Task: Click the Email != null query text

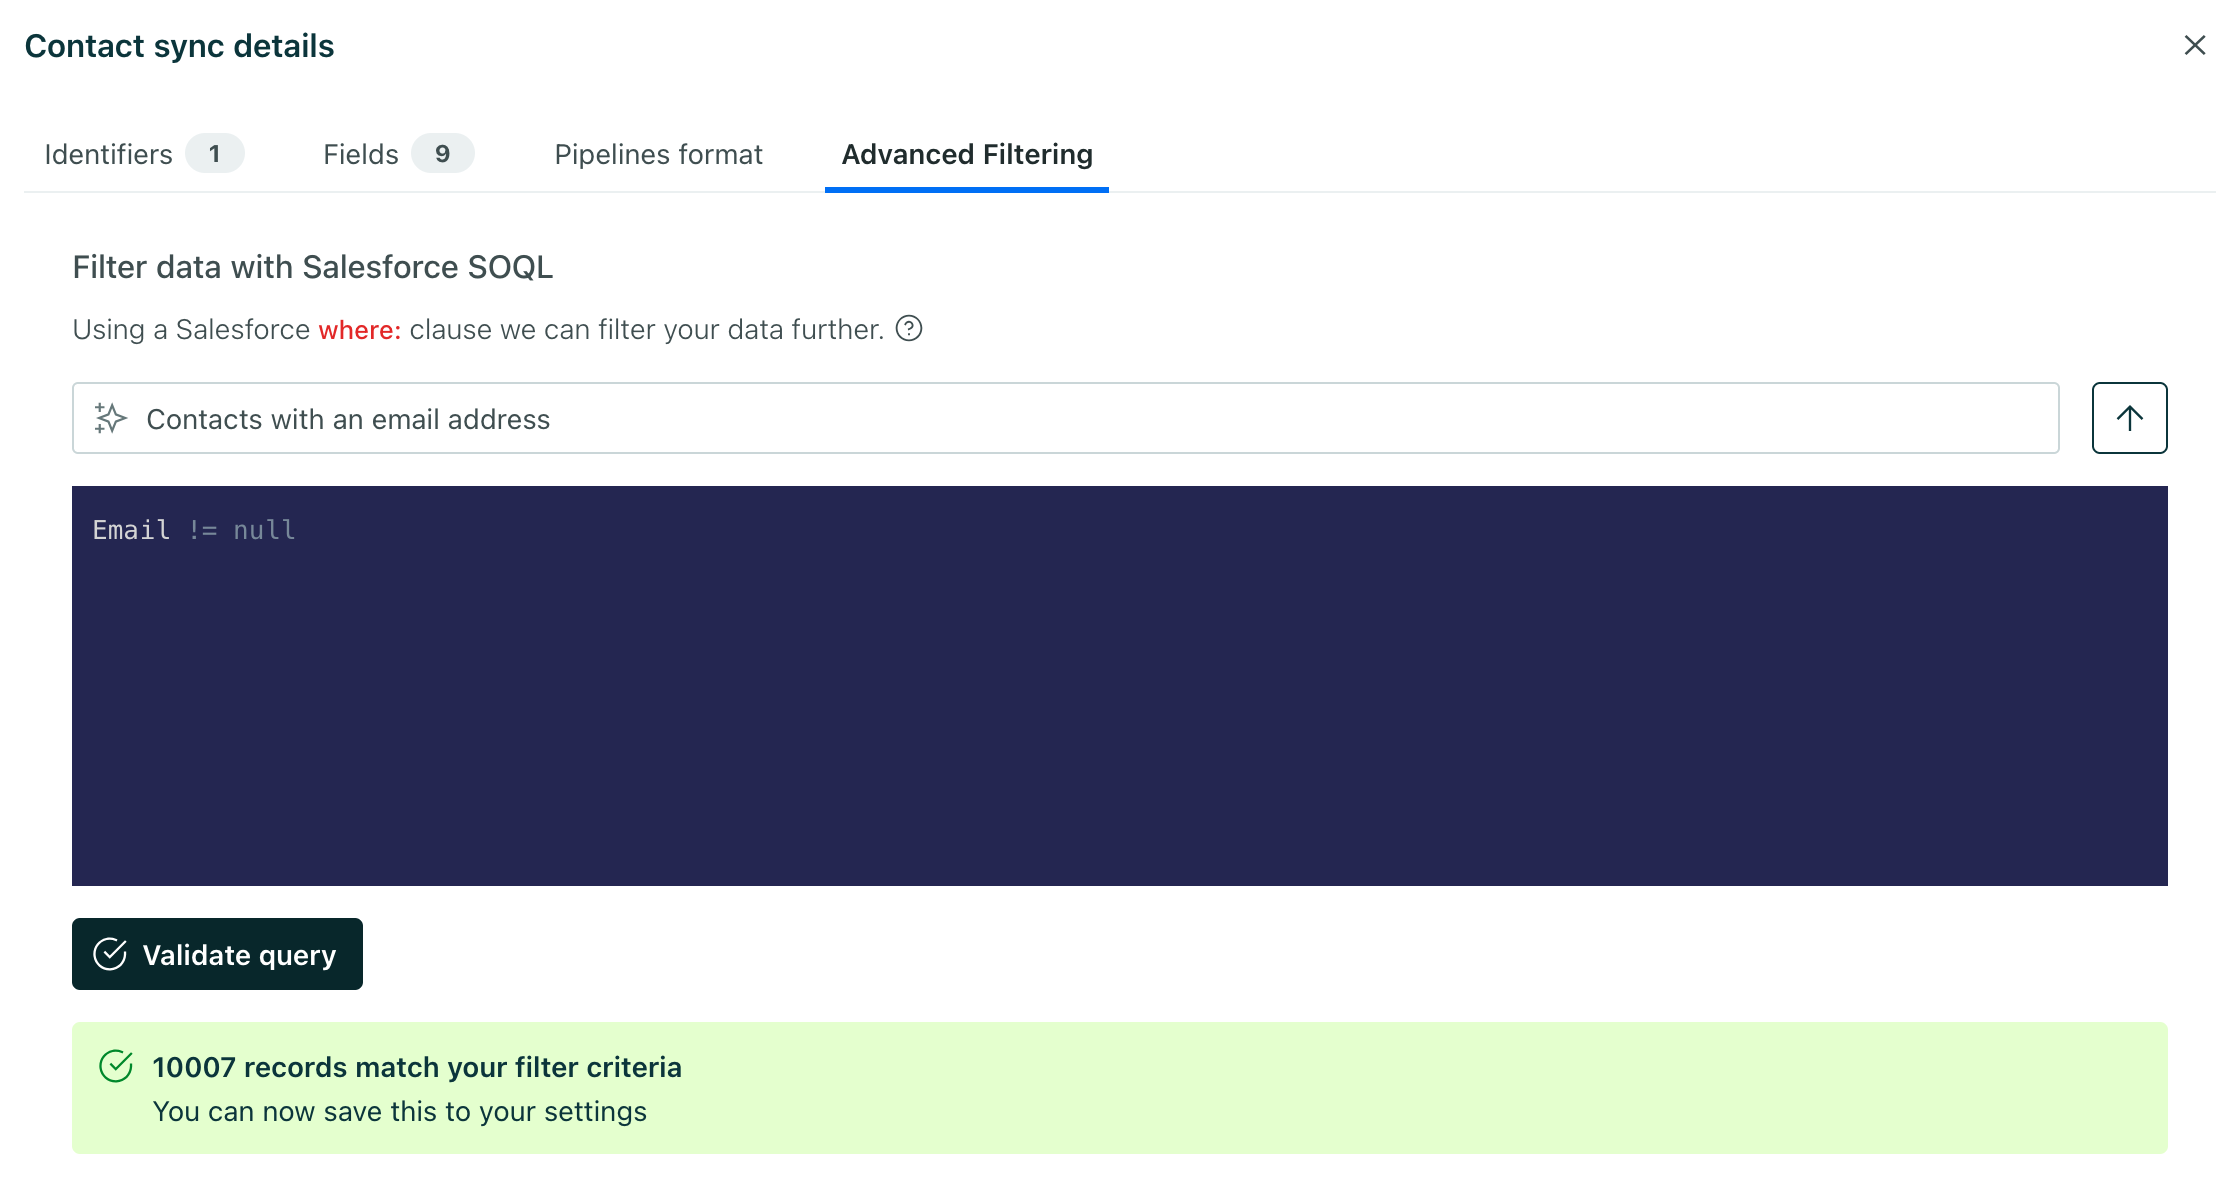Action: 193,529
